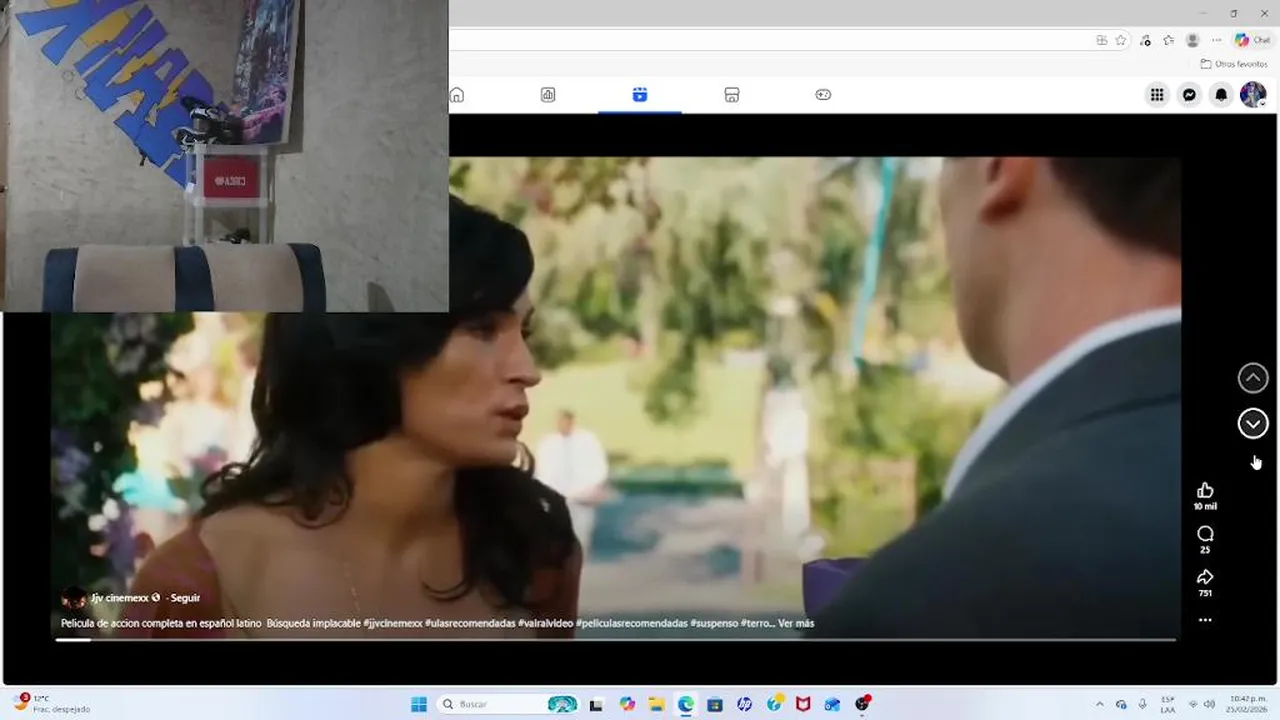Open the Facebook Home tab
Screen dimensions: 1280x720
coord(457,95)
